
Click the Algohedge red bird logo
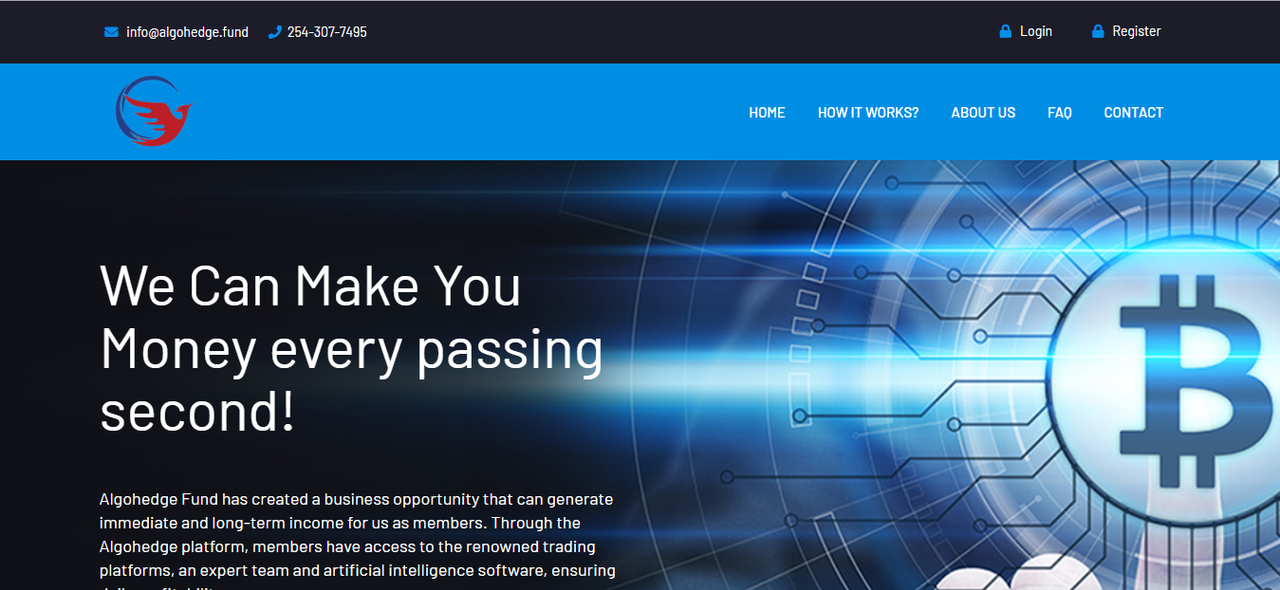point(153,111)
